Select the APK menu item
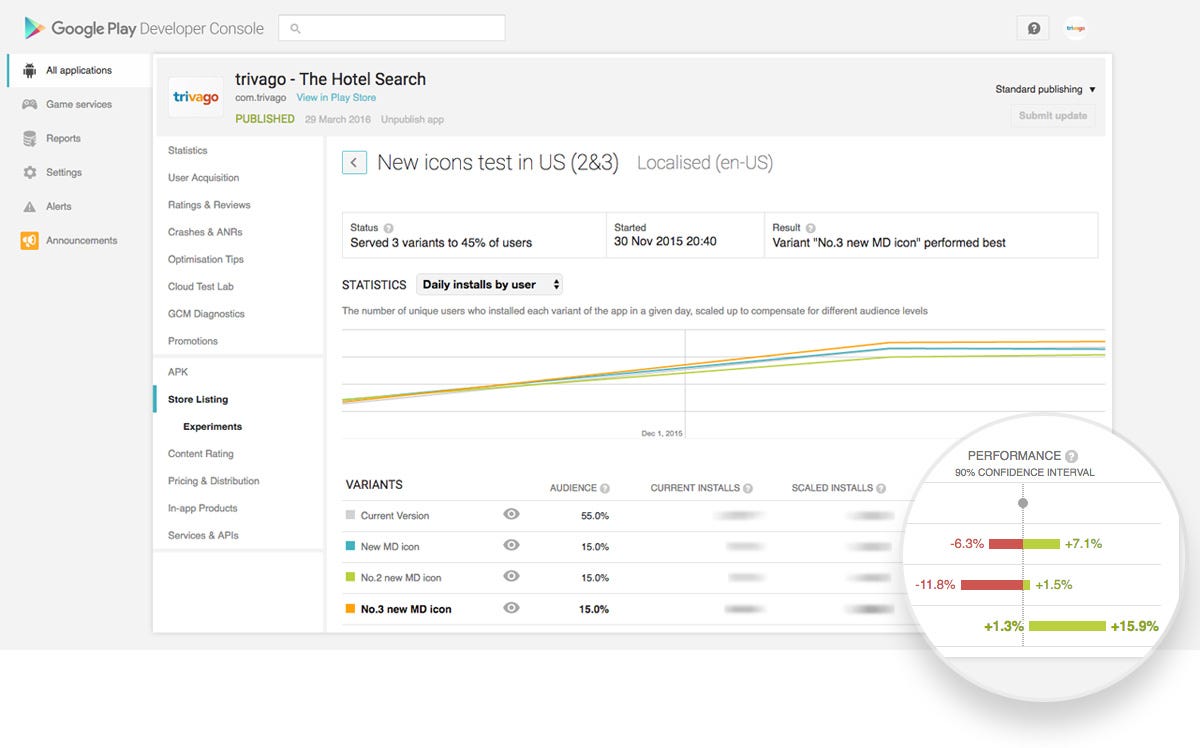This screenshot has height=748, width=1200. coord(178,372)
